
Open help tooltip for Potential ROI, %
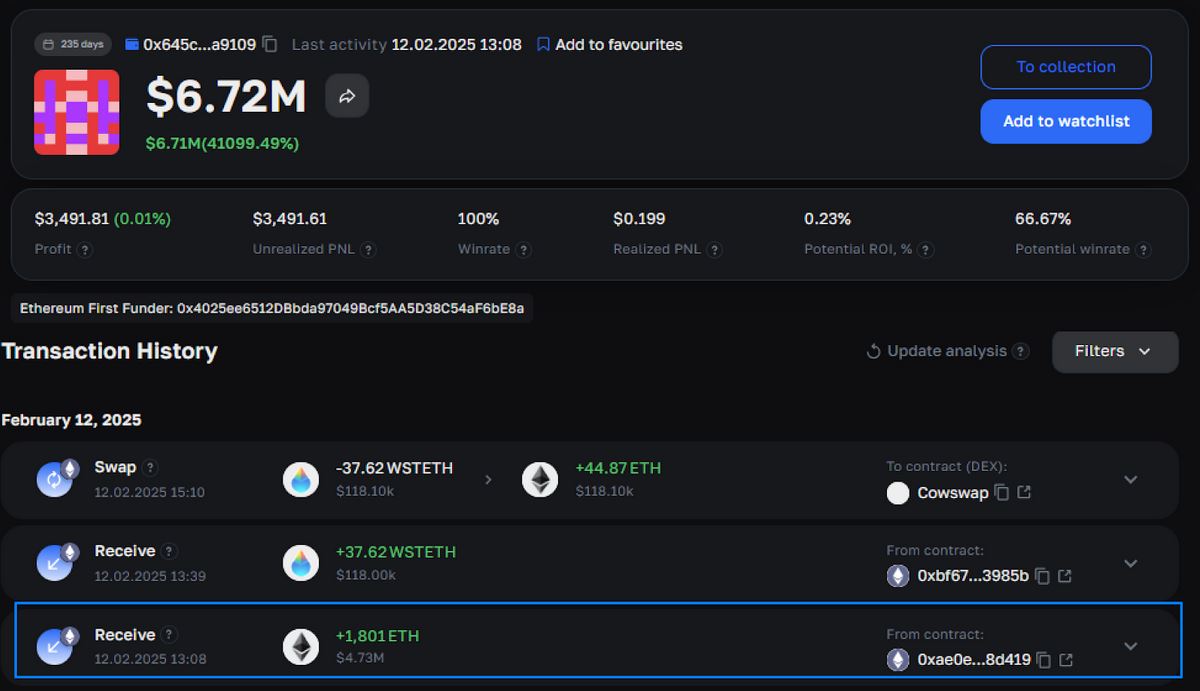coord(926,249)
